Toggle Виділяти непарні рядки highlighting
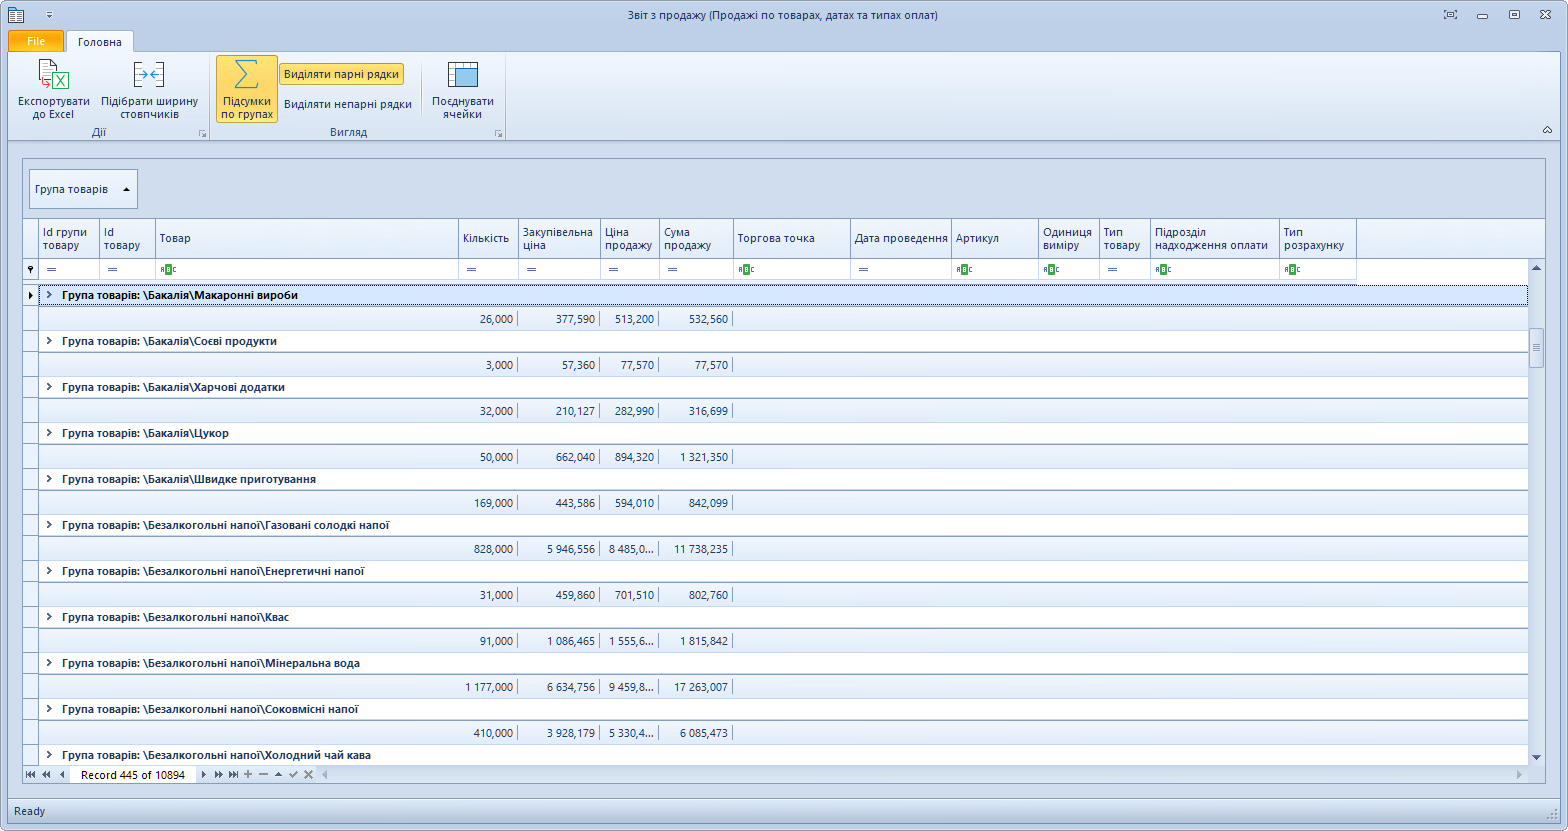This screenshot has width=1568, height=831. tap(348, 104)
